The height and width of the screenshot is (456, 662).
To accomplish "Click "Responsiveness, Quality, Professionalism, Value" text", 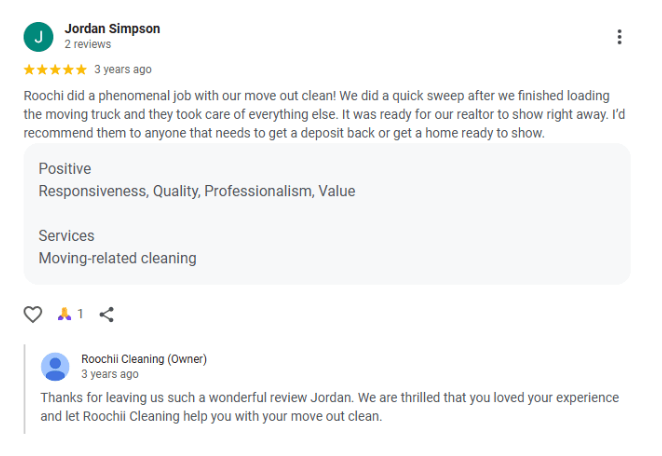I will click(197, 191).
